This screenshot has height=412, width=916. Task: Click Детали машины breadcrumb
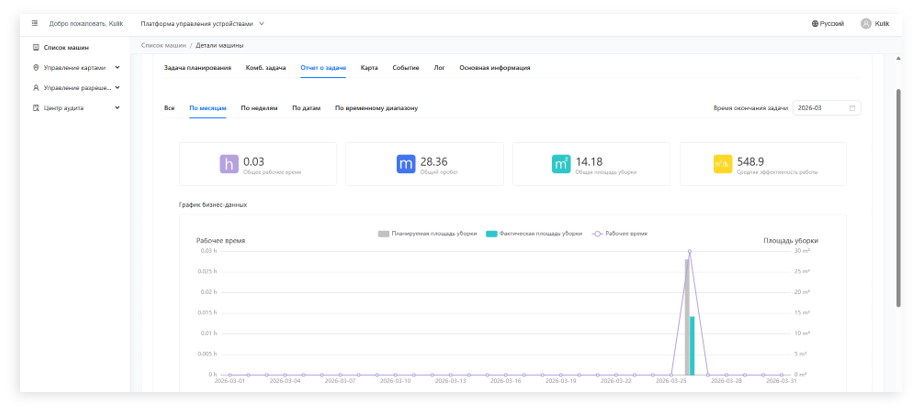coord(220,45)
